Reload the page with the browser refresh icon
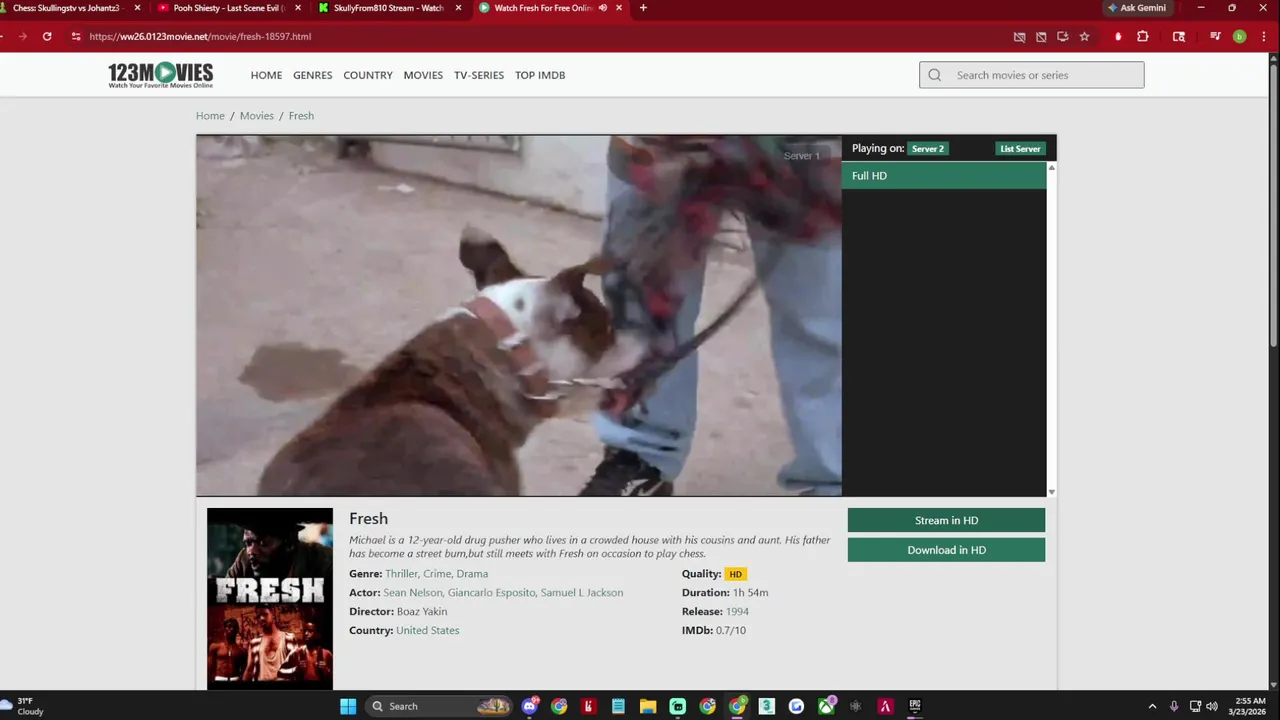Image resolution: width=1280 pixels, height=720 pixels. click(47, 36)
